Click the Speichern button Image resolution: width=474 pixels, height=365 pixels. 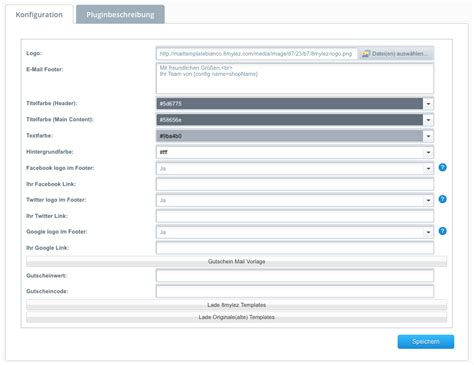pyautogui.click(x=426, y=342)
